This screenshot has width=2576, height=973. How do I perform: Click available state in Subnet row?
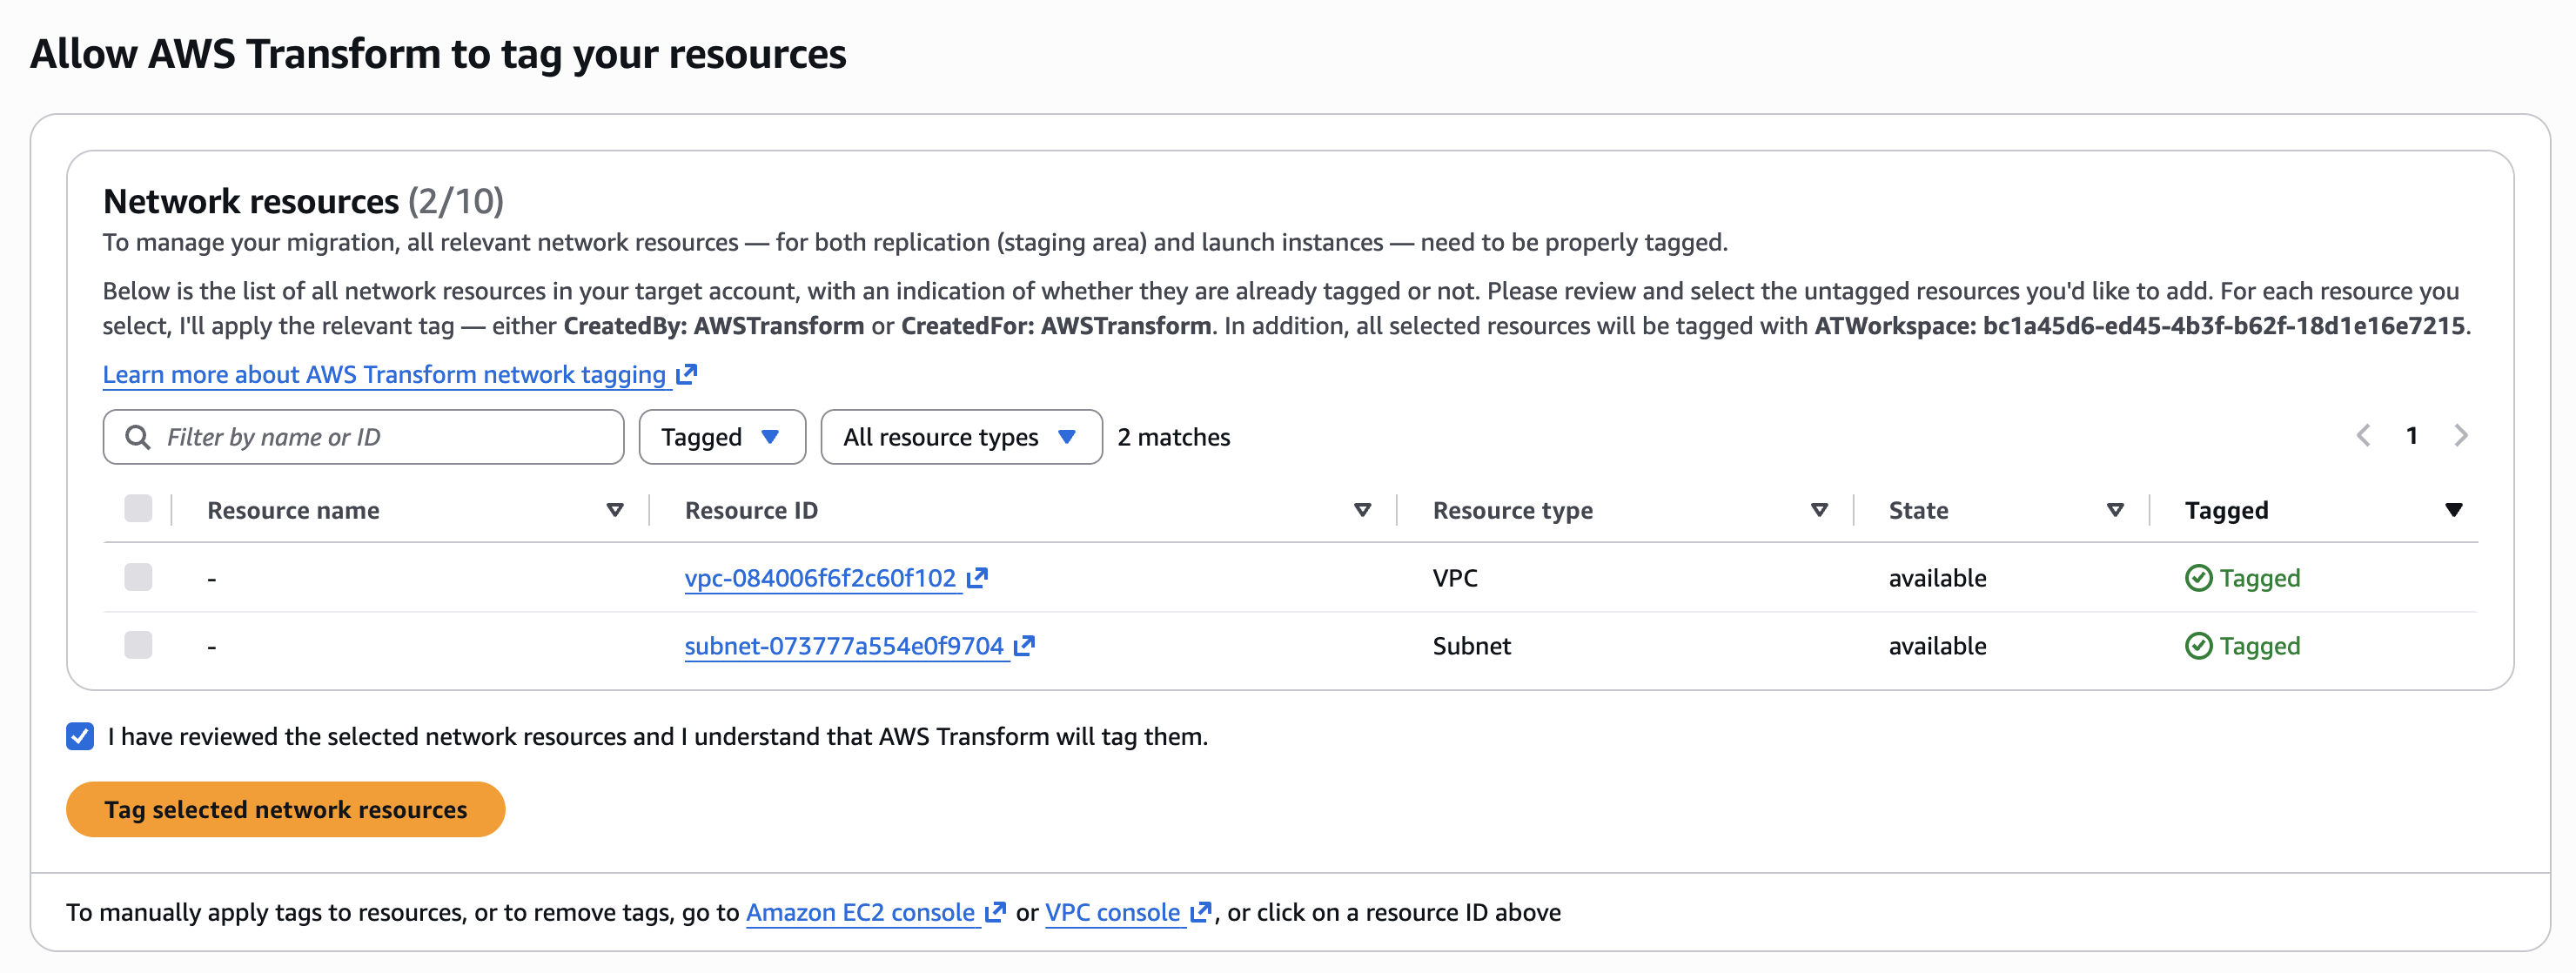[x=1937, y=646]
